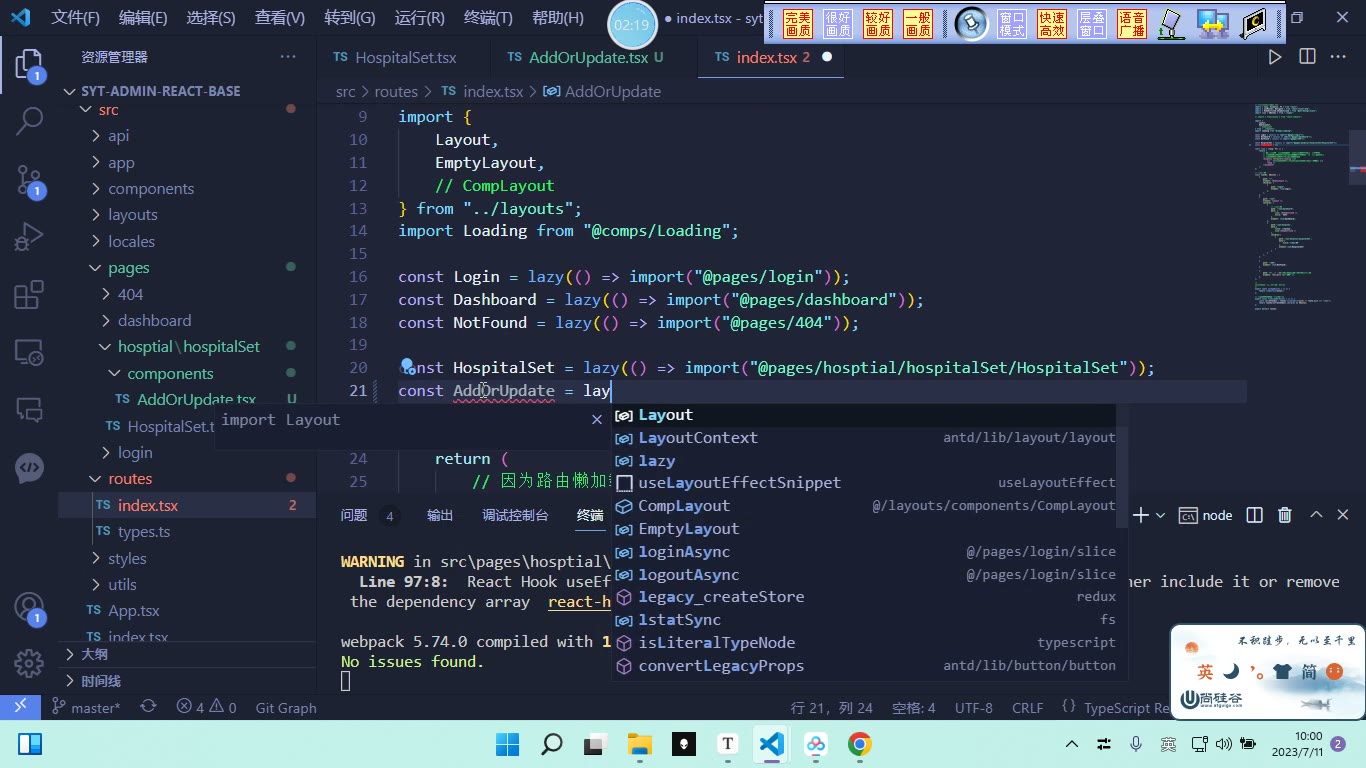Screen dimensions: 1366x768
Task: Open editor More Actions ellipsis
Action: click(1338, 57)
